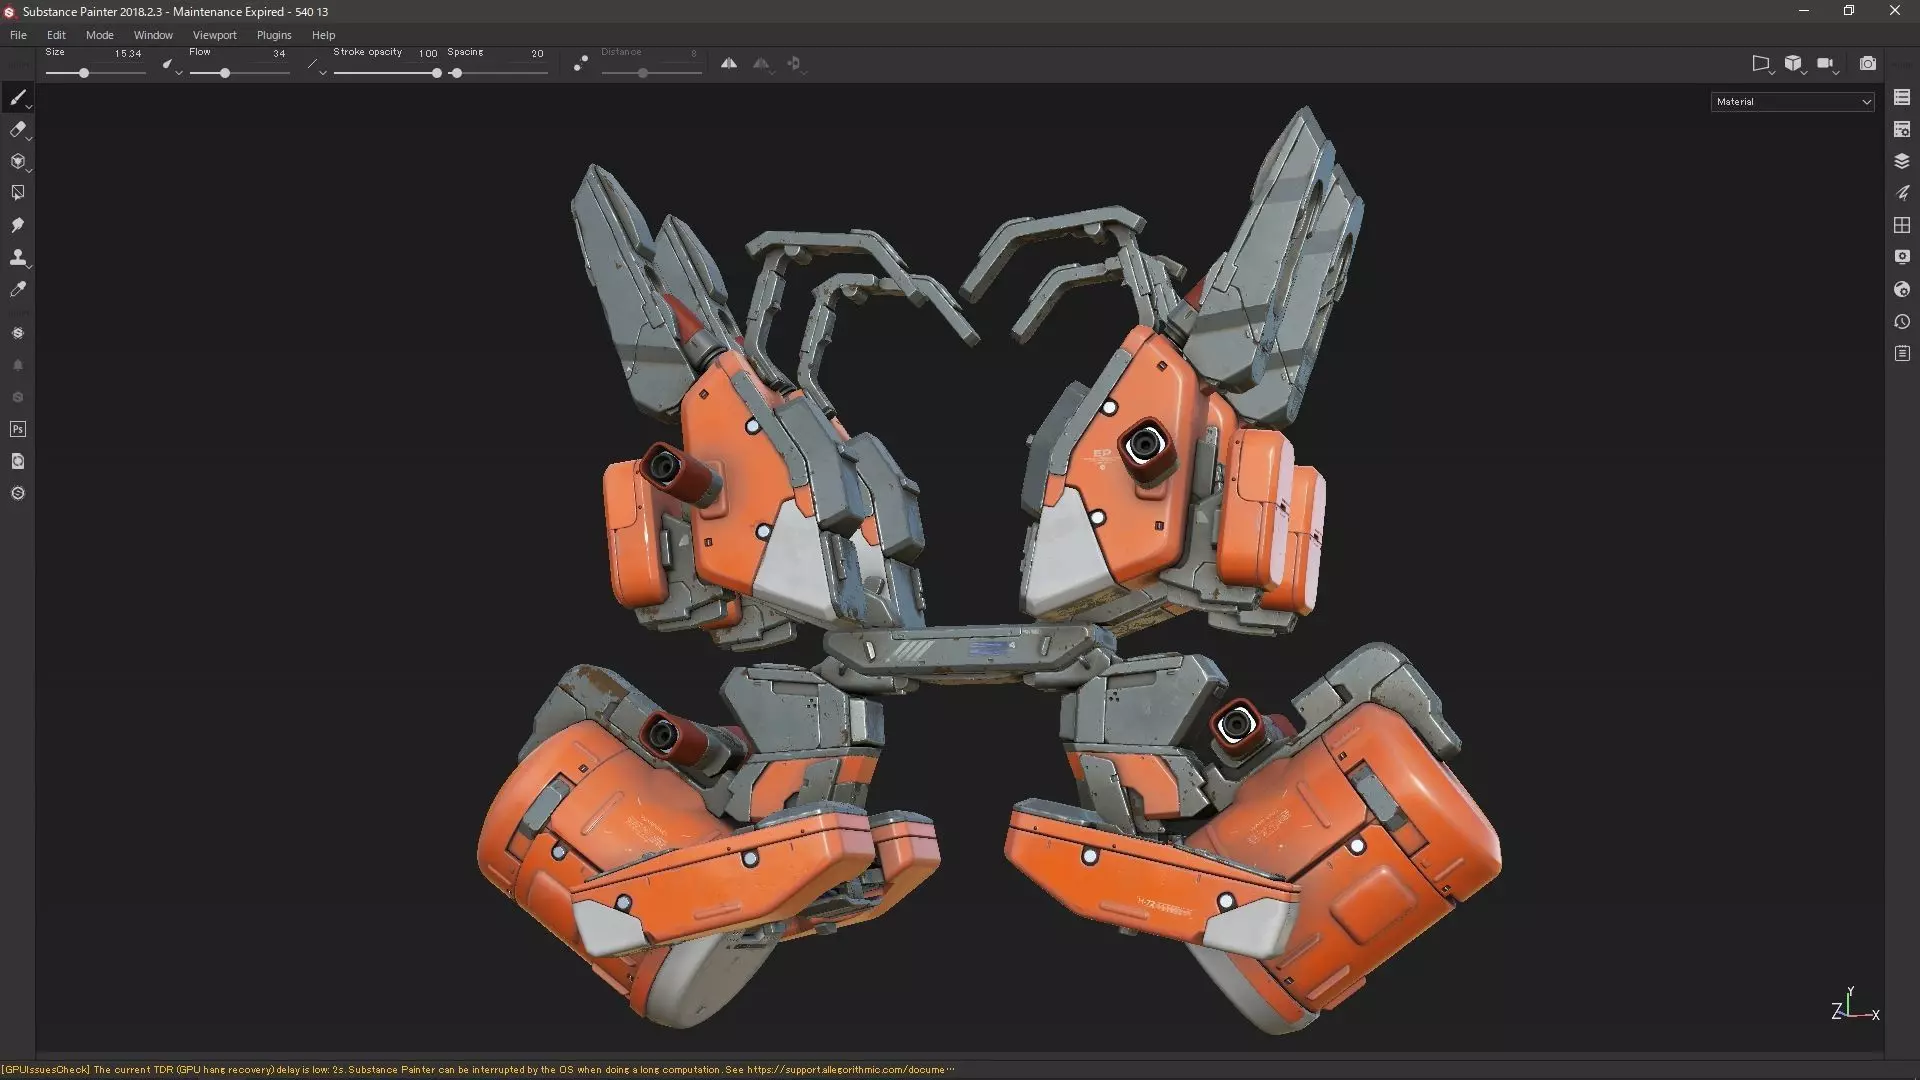Select the Material picker eyedropper
Viewport: 1920px width, 1080px height.
[17, 289]
